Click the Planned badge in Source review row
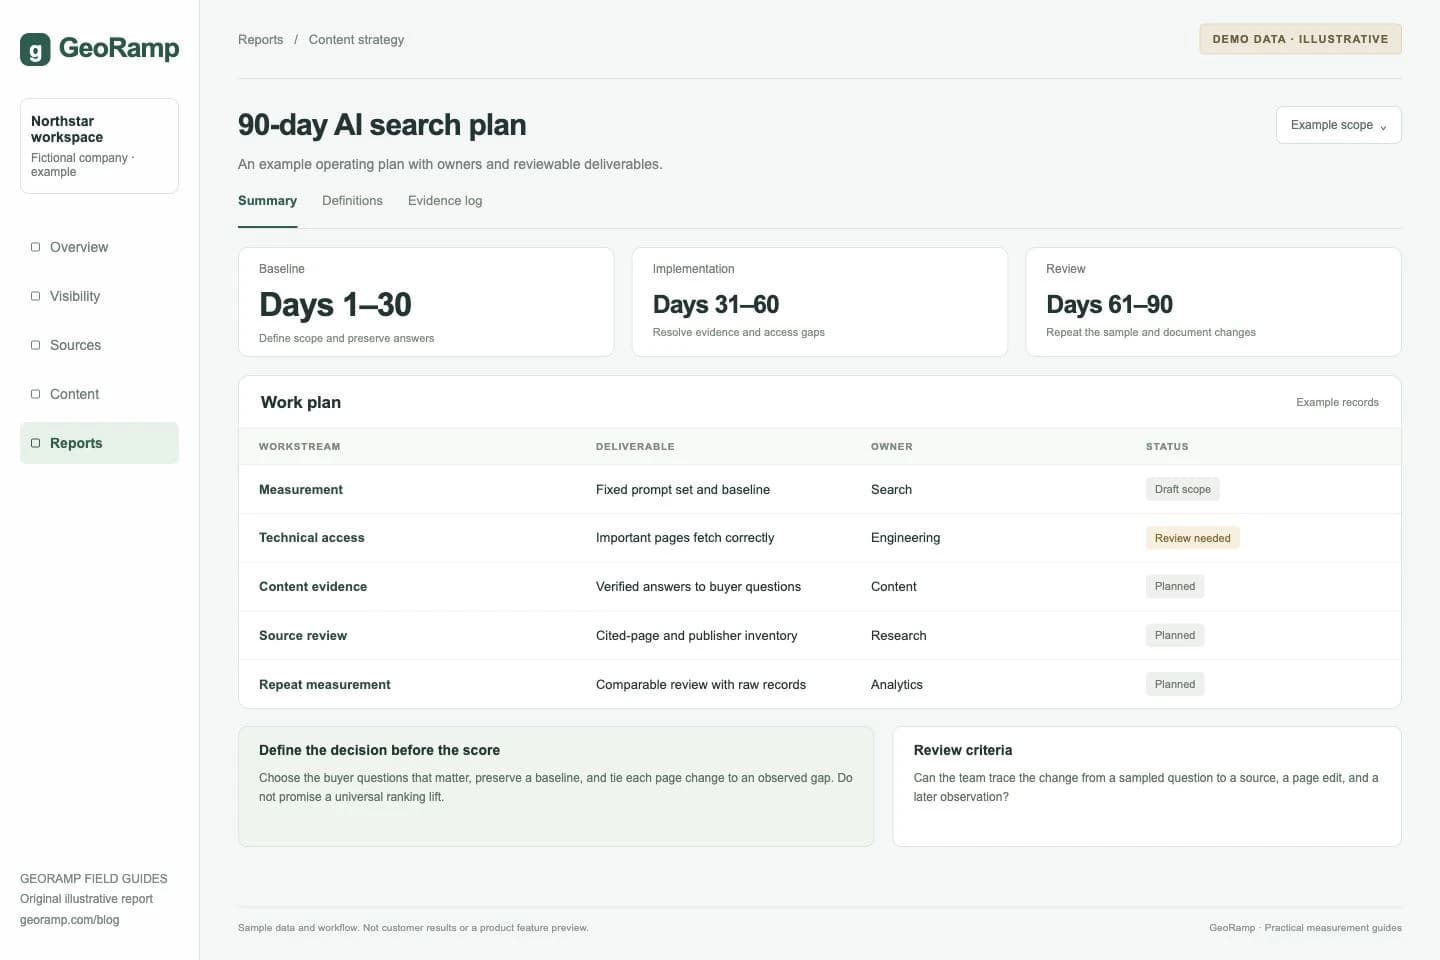 click(x=1174, y=636)
